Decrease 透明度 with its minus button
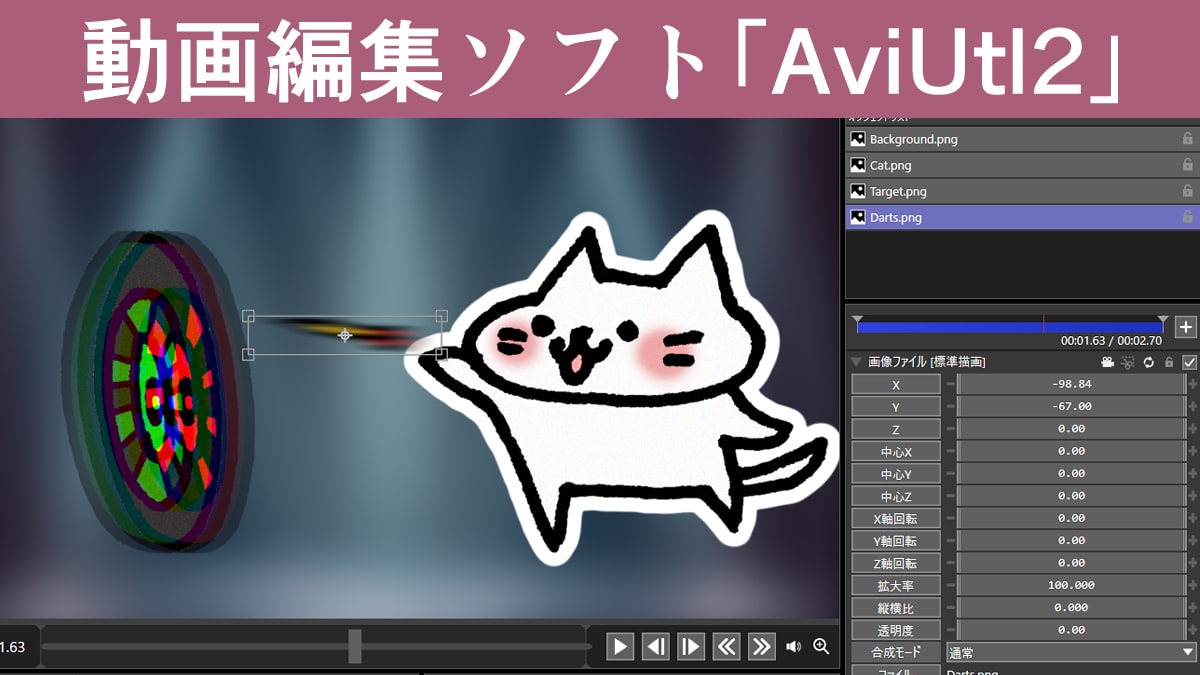1200x675 pixels. pos(950,631)
